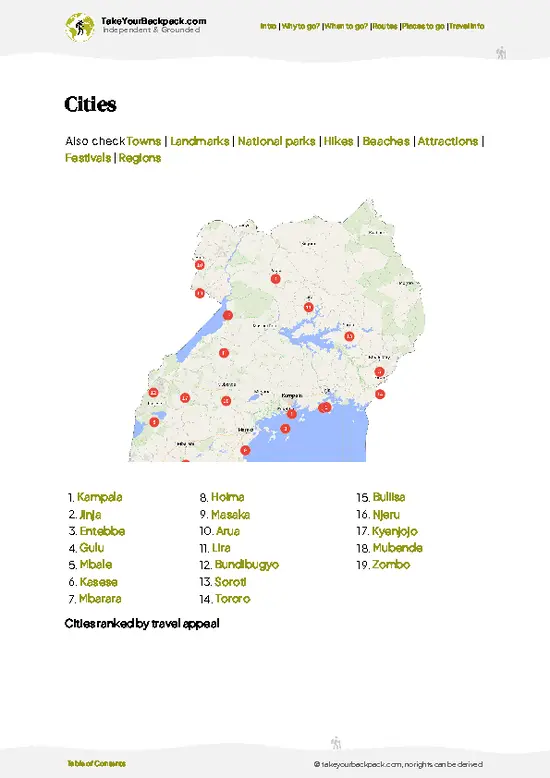Select the Buliisa marker by Lake Albert

click(x=227, y=315)
